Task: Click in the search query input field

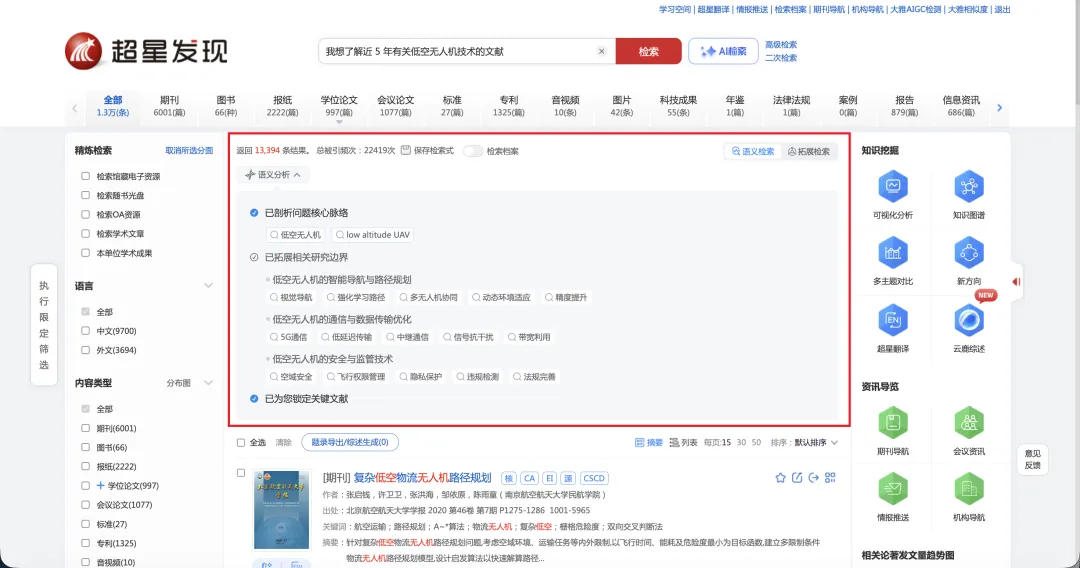Action: (458, 51)
